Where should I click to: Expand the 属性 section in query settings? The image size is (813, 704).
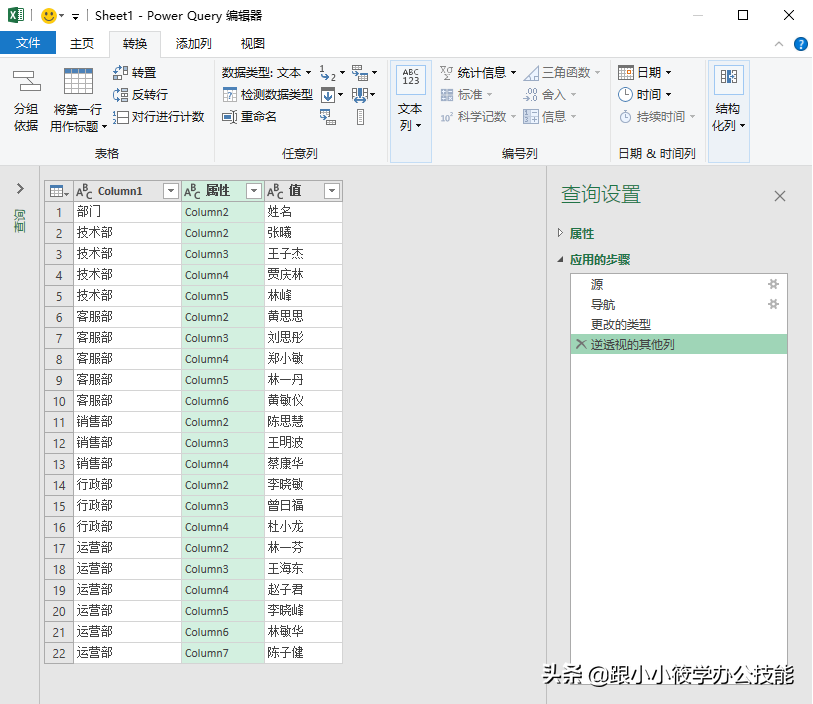[560, 233]
